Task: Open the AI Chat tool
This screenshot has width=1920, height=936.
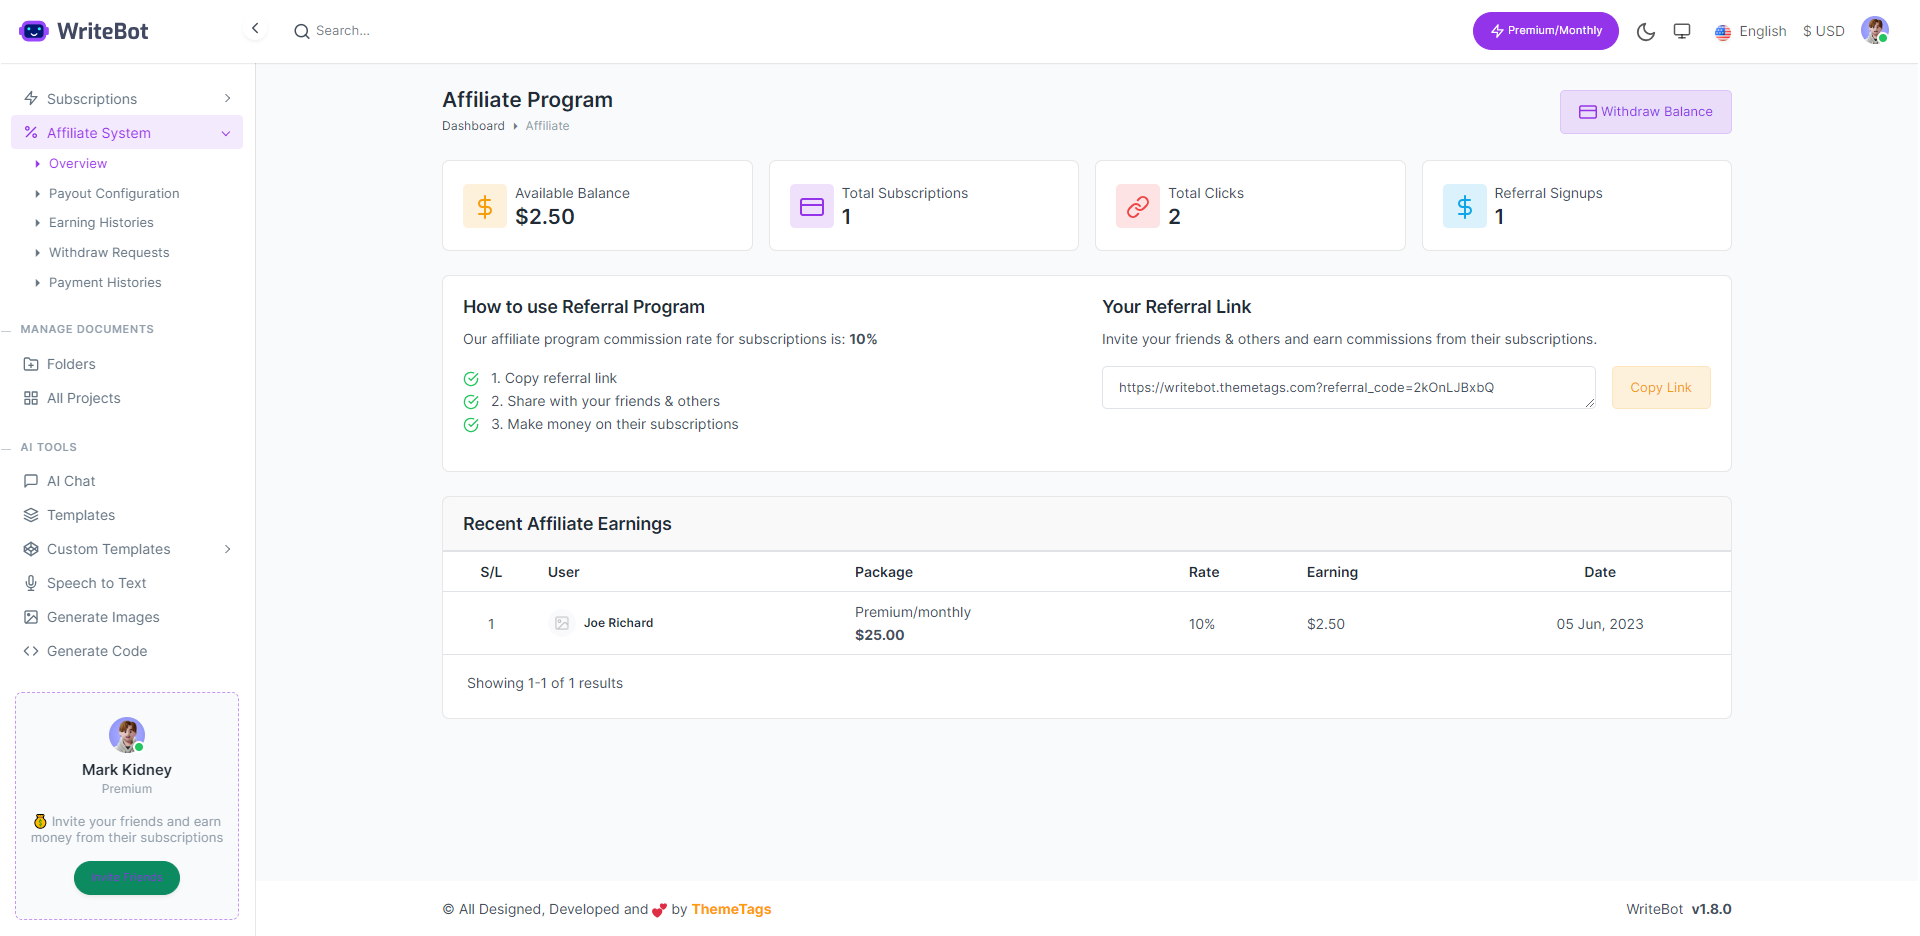Action: coord(70,481)
